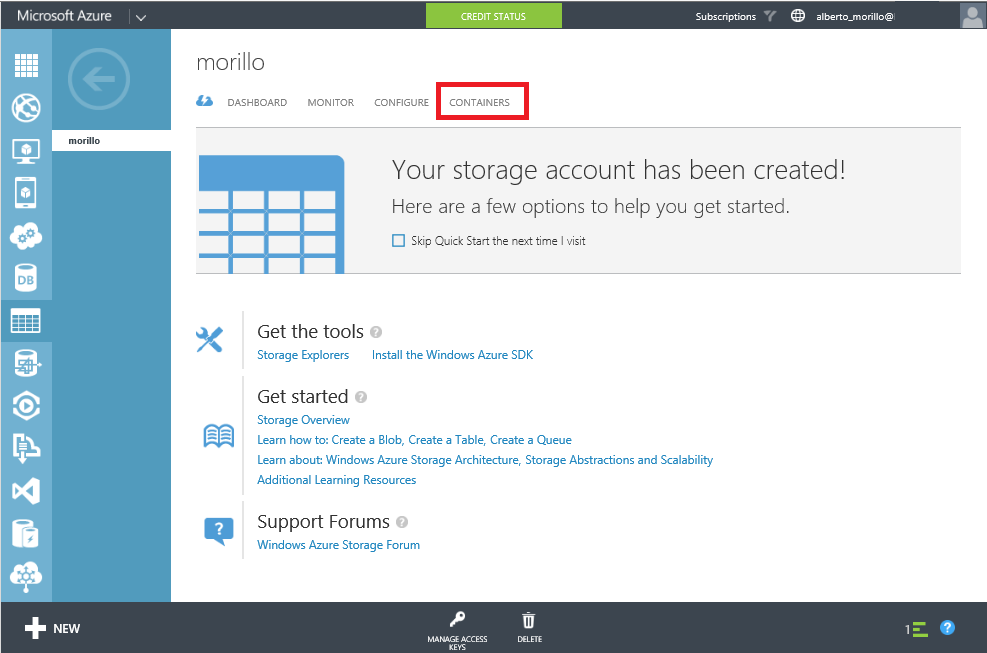The image size is (987, 653).
Task: Open Windows Azure Storage Forum link
Action: point(338,545)
